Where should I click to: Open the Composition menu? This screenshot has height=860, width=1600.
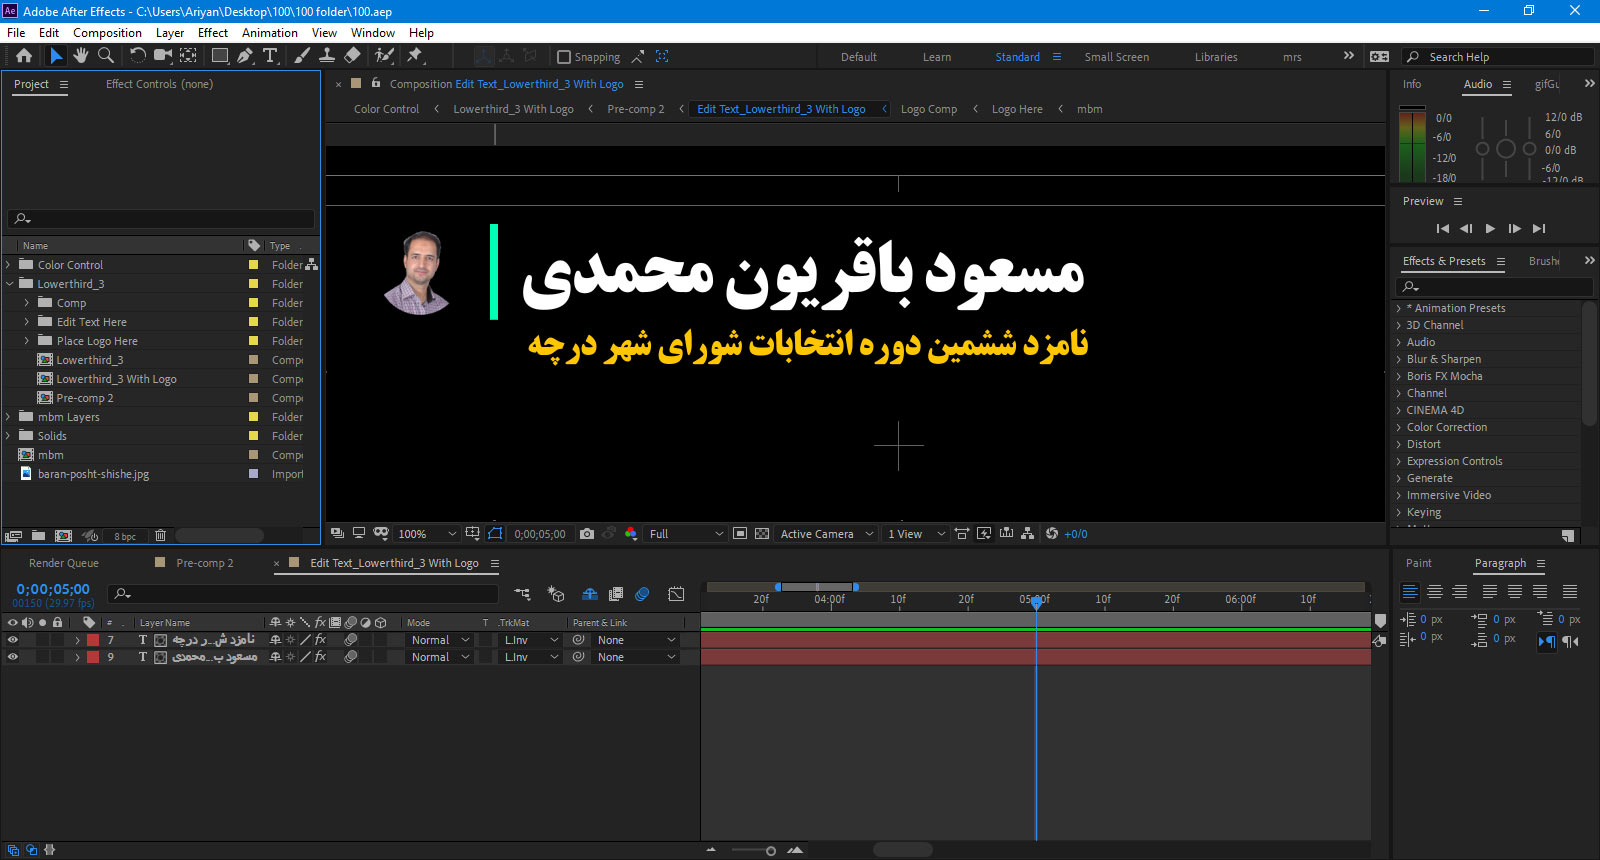click(107, 32)
